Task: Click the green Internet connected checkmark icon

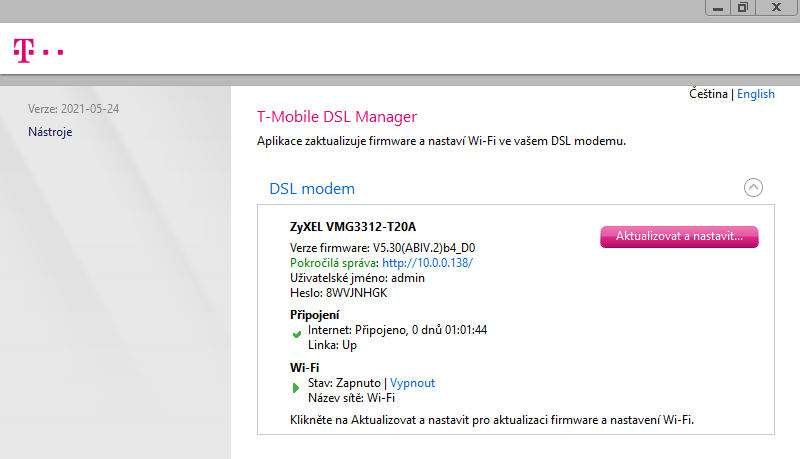Action: 296,335
